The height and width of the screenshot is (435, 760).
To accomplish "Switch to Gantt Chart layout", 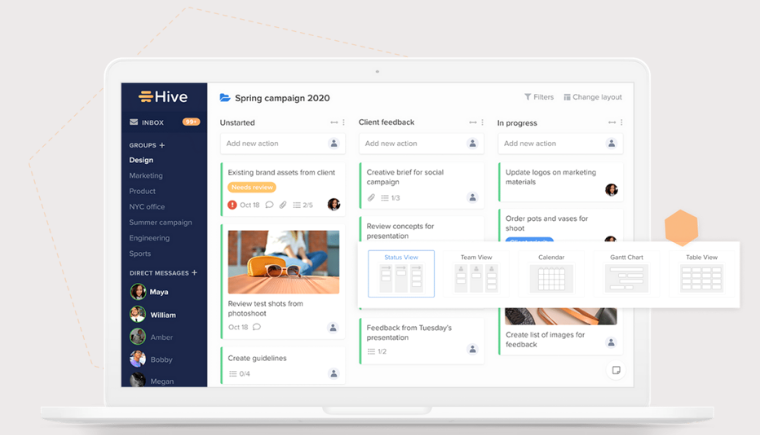I will (x=627, y=274).
